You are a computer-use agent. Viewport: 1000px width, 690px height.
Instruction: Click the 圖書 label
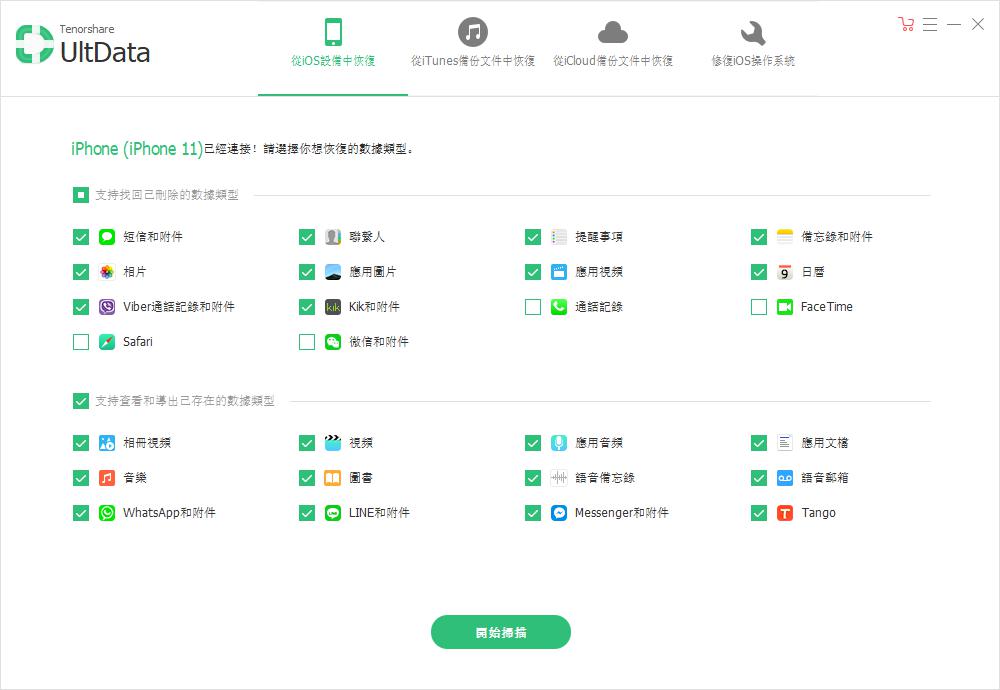tap(361, 478)
